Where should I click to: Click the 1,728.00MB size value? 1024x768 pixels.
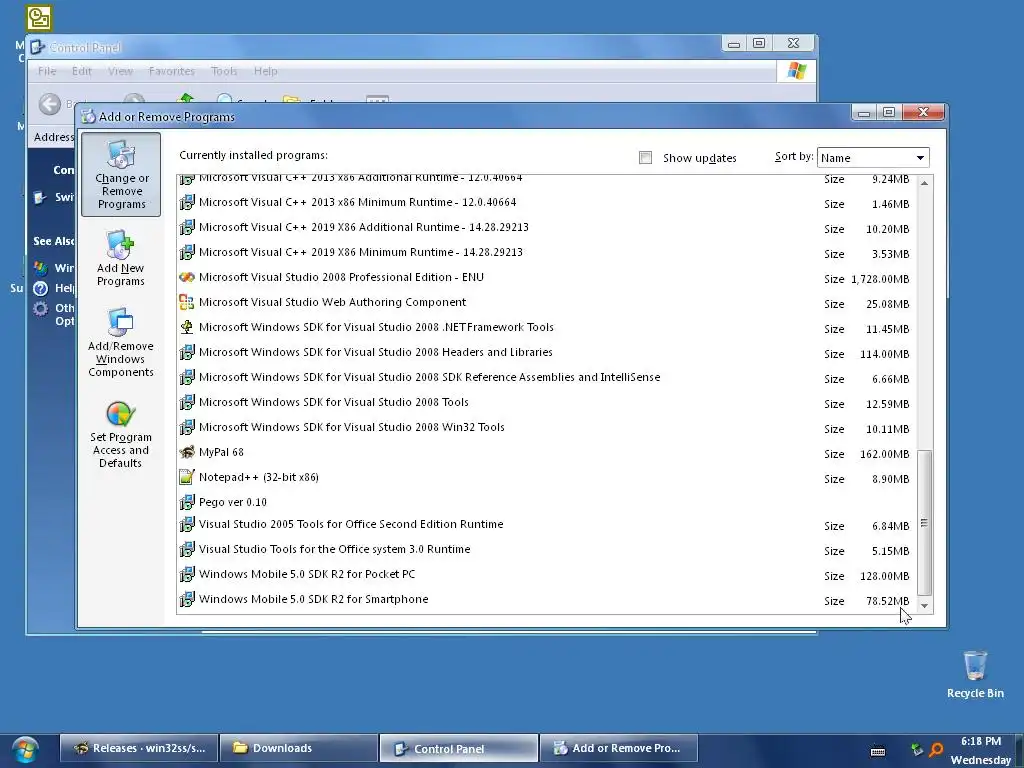pyautogui.click(x=880, y=279)
